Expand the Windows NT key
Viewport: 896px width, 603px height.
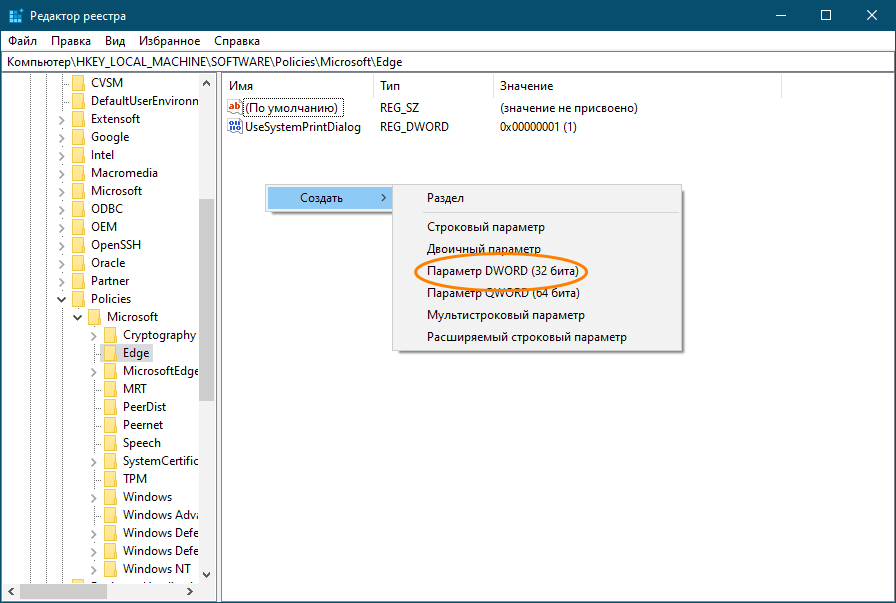pyautogui.click(x=94, y=570)
